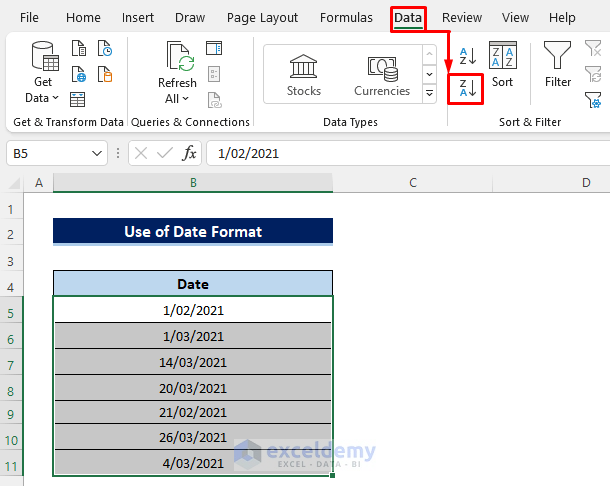Image resolution: width=610 pixels, height=486 pixels.
Task: Click the formula bar Enter checkmark
Action: pos(165,153)
